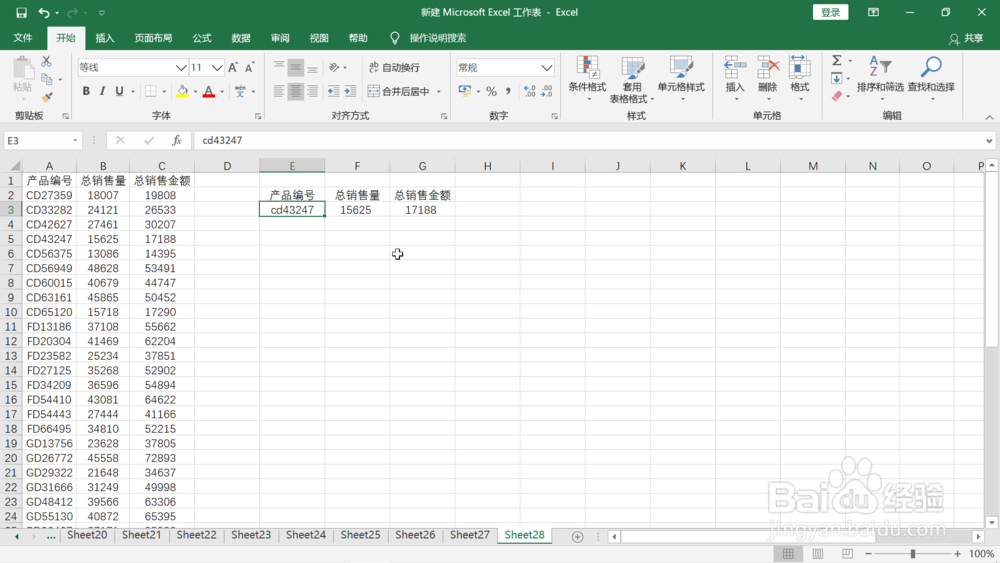Click the 操作说明搜索 search box
The width and height of the screenshot is (1000, 563).
click(x=438, y=38)
